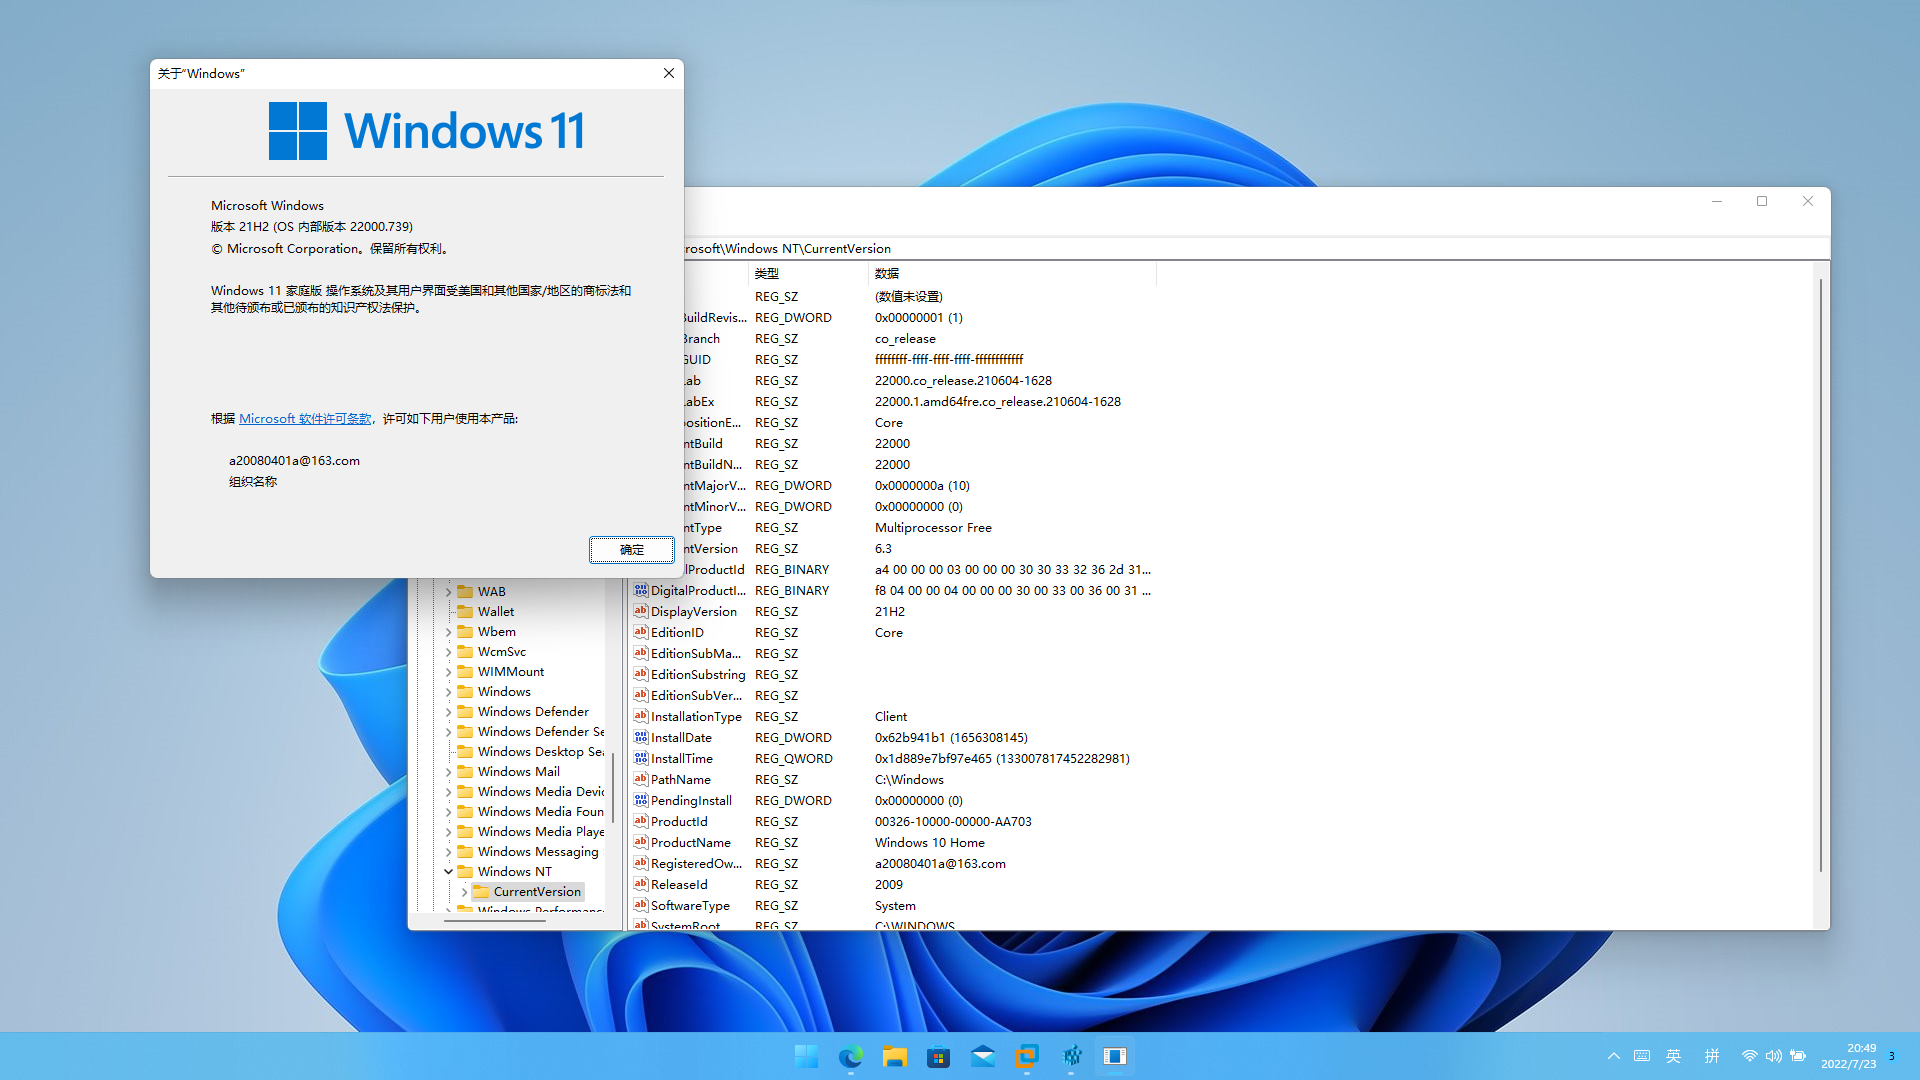Close the 关于"Windows" dialog
1920x1080 pixels.
(x=669, y=73)
